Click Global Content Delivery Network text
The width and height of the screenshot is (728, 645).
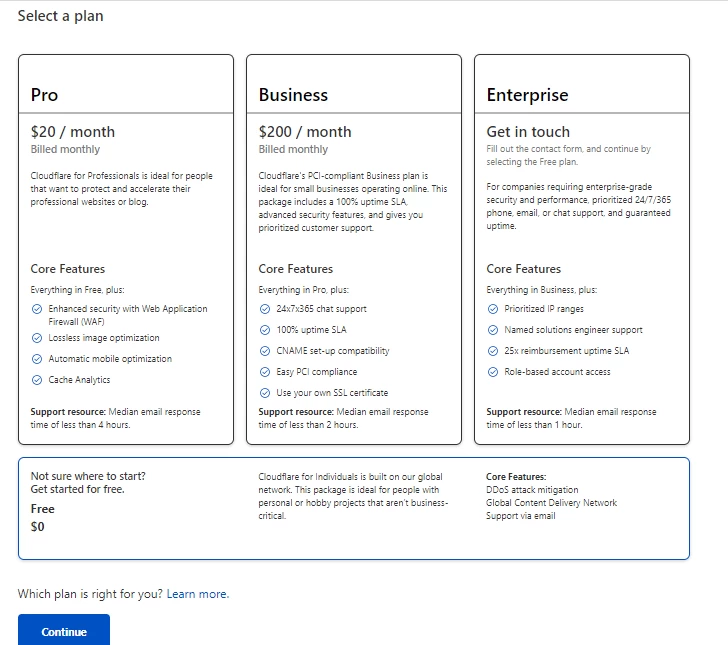click(552, 503)
